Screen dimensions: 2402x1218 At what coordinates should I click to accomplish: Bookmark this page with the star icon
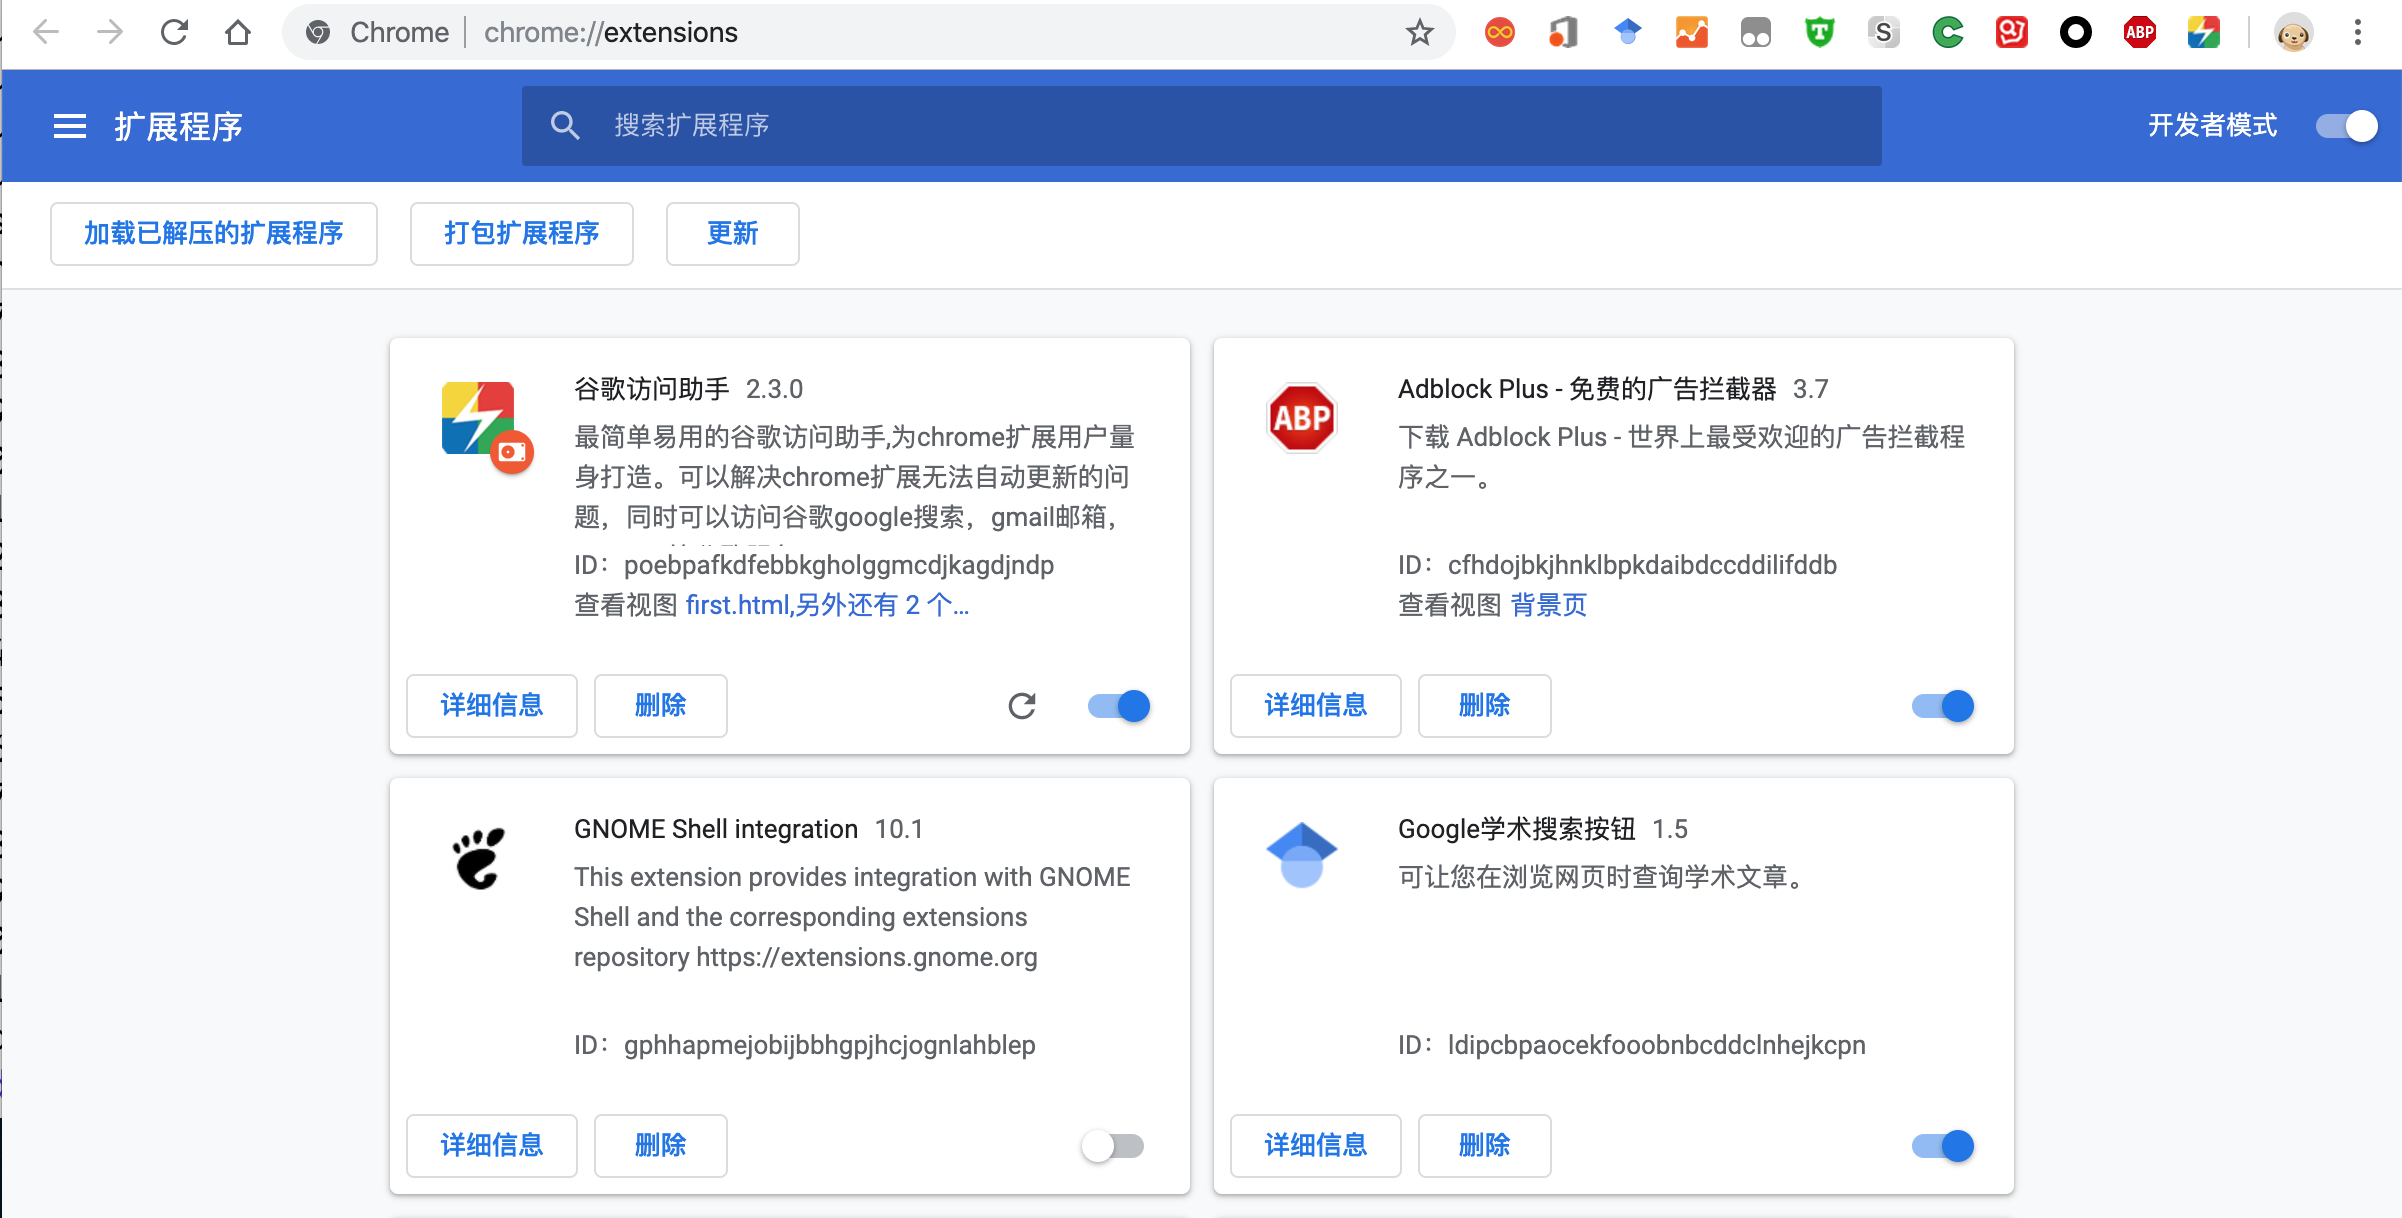(x=1419, y=33)
